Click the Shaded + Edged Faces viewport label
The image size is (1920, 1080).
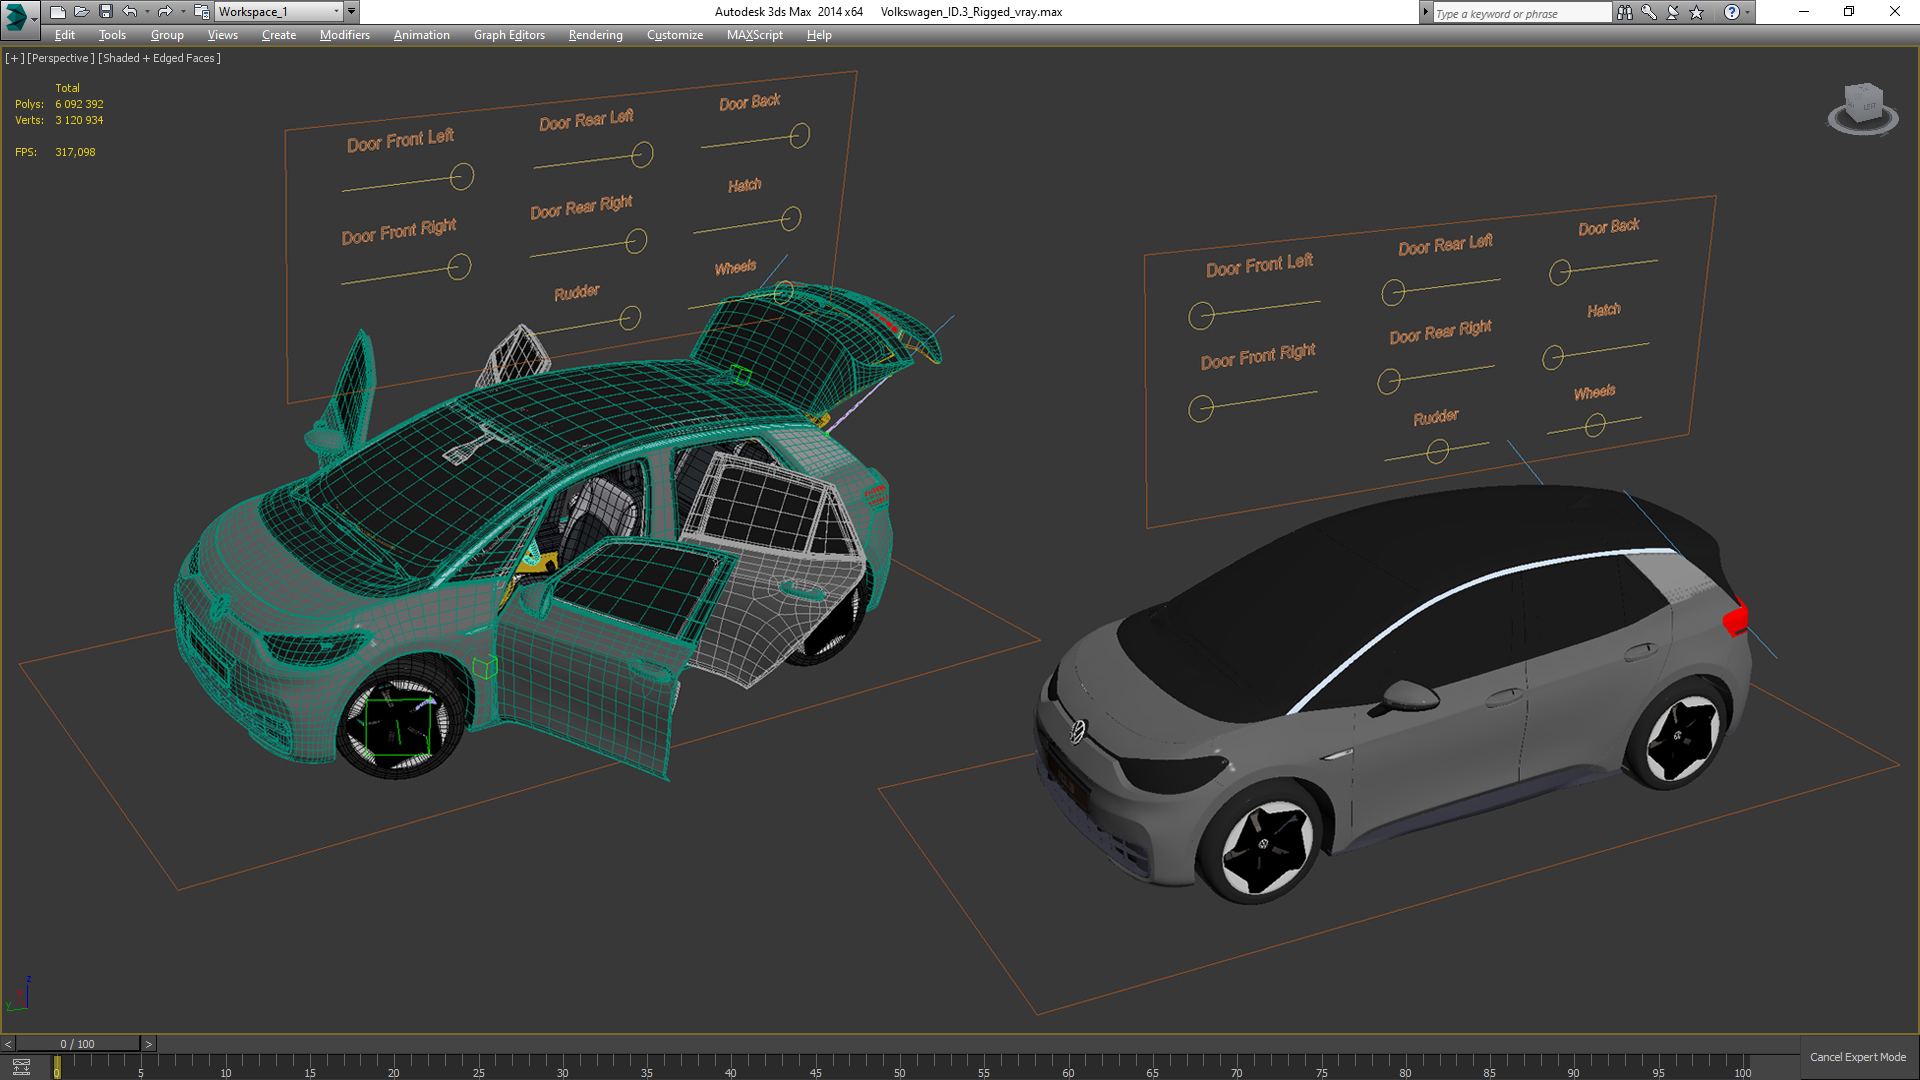point(159,58)
